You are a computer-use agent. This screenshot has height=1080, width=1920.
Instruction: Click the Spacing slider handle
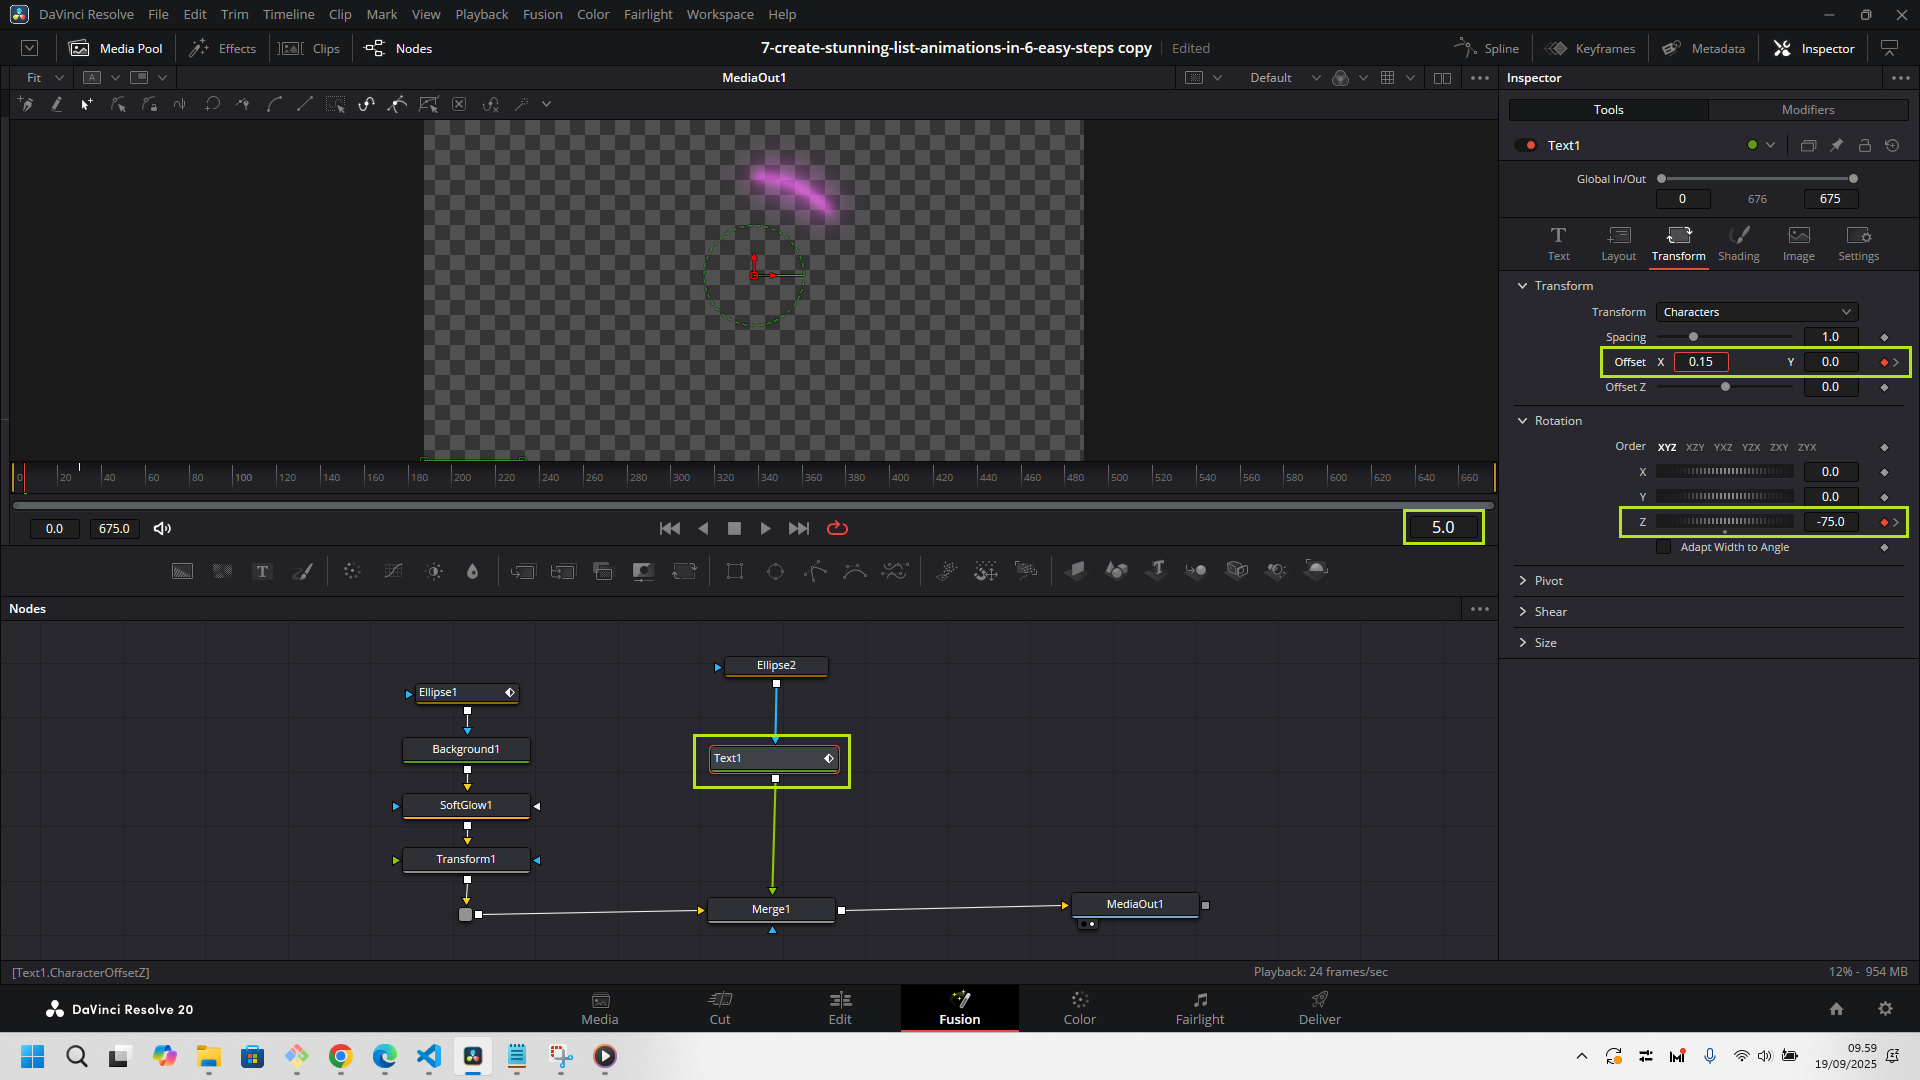tap(1693, 337)
